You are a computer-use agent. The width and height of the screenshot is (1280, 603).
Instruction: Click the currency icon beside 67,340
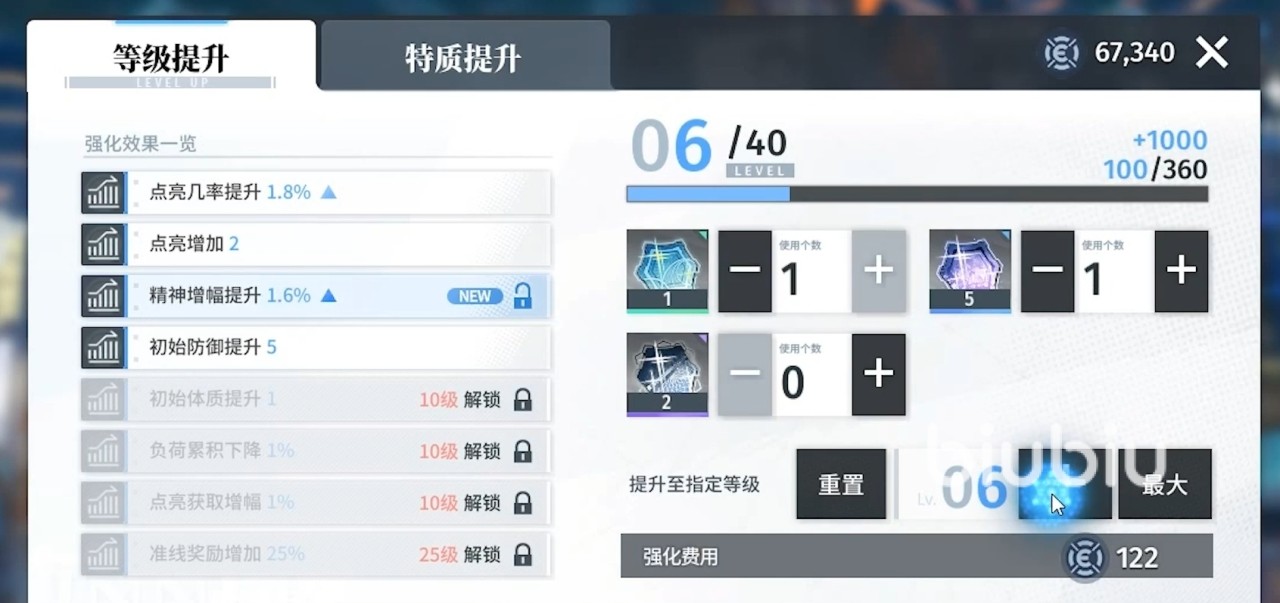pyautogui.click(x=1062, y=53)
